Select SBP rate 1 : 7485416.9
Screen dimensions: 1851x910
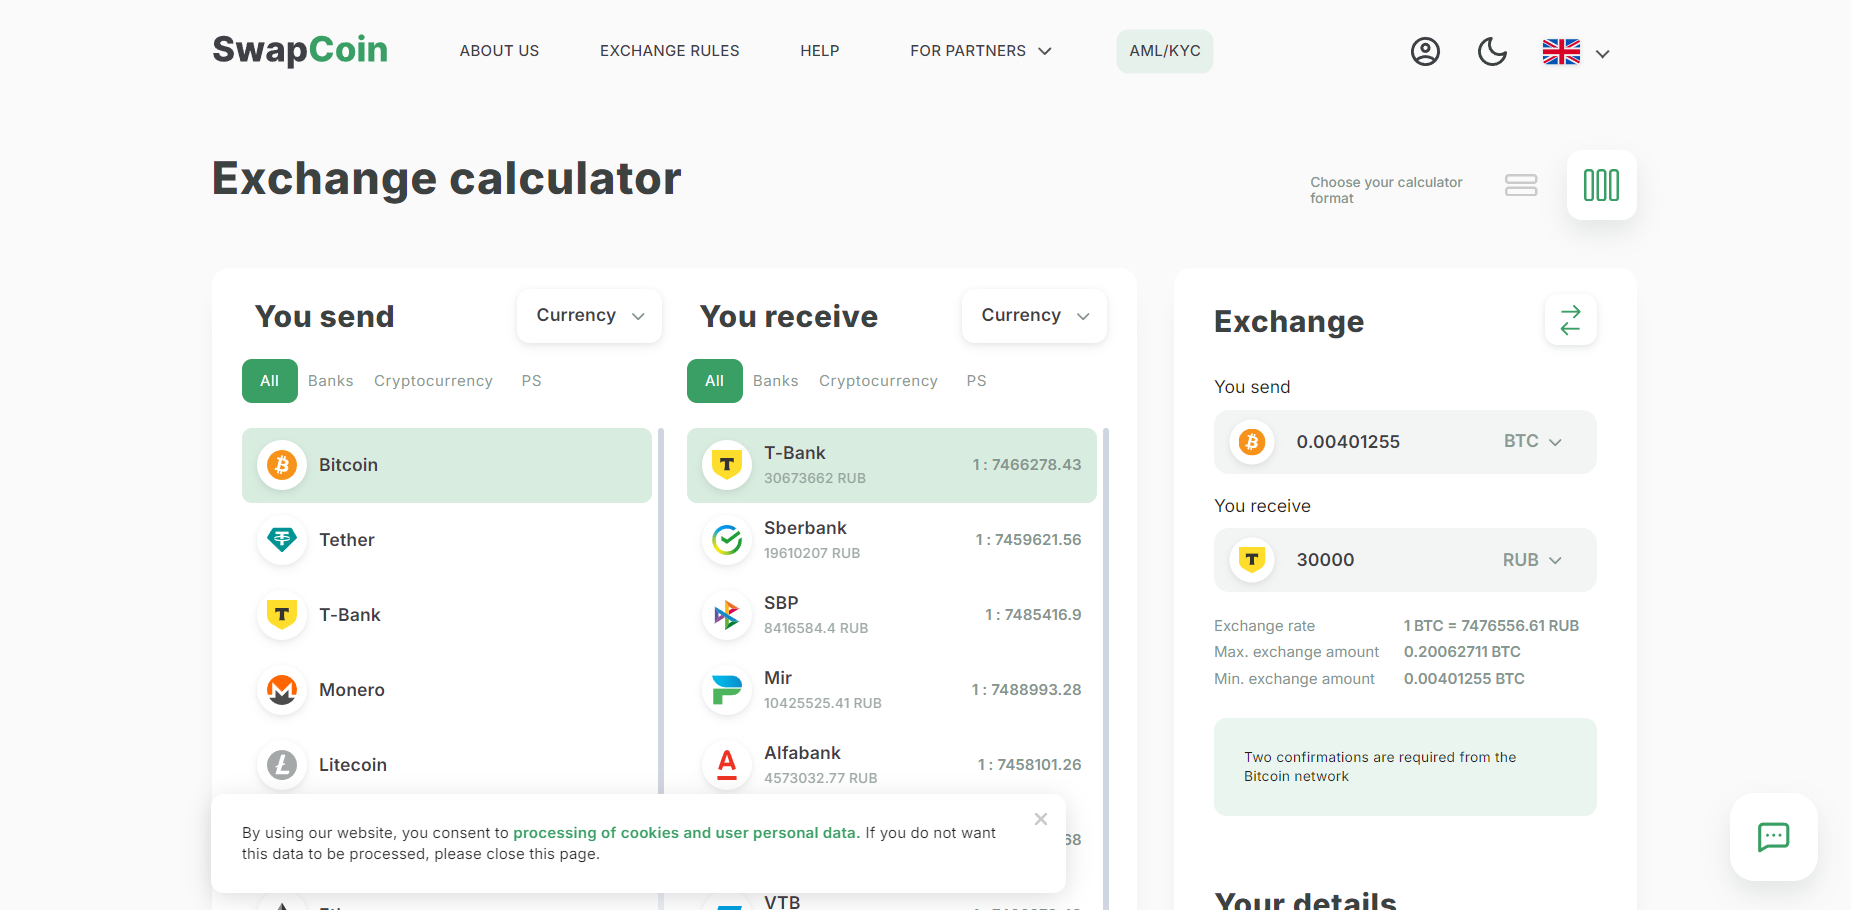pyautogui.click(x=1033, y=615)
